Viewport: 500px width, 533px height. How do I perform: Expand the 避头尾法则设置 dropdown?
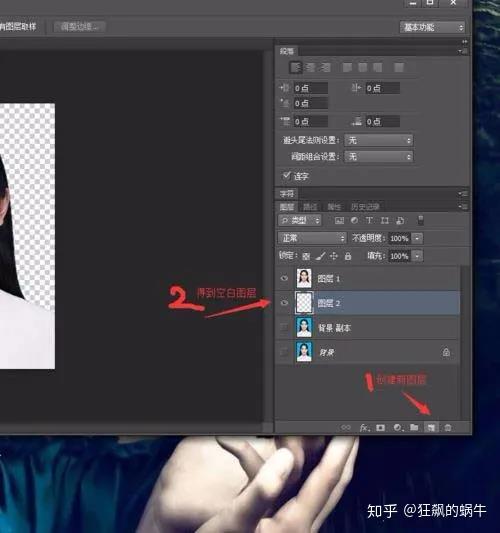coord(379,140)
